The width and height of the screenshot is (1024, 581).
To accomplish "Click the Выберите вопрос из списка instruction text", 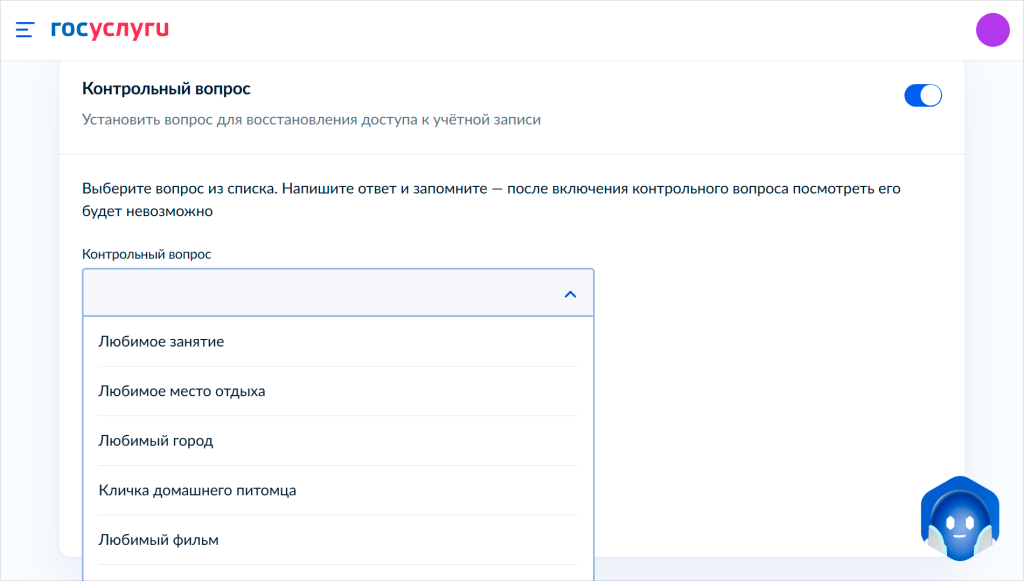I will [491, 200].
